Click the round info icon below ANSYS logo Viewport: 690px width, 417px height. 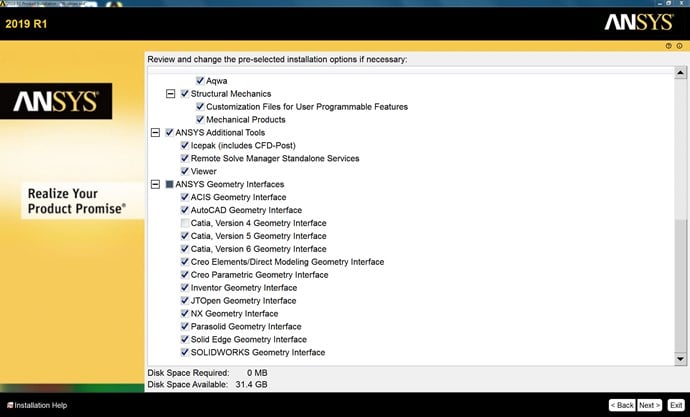point(679,46)
